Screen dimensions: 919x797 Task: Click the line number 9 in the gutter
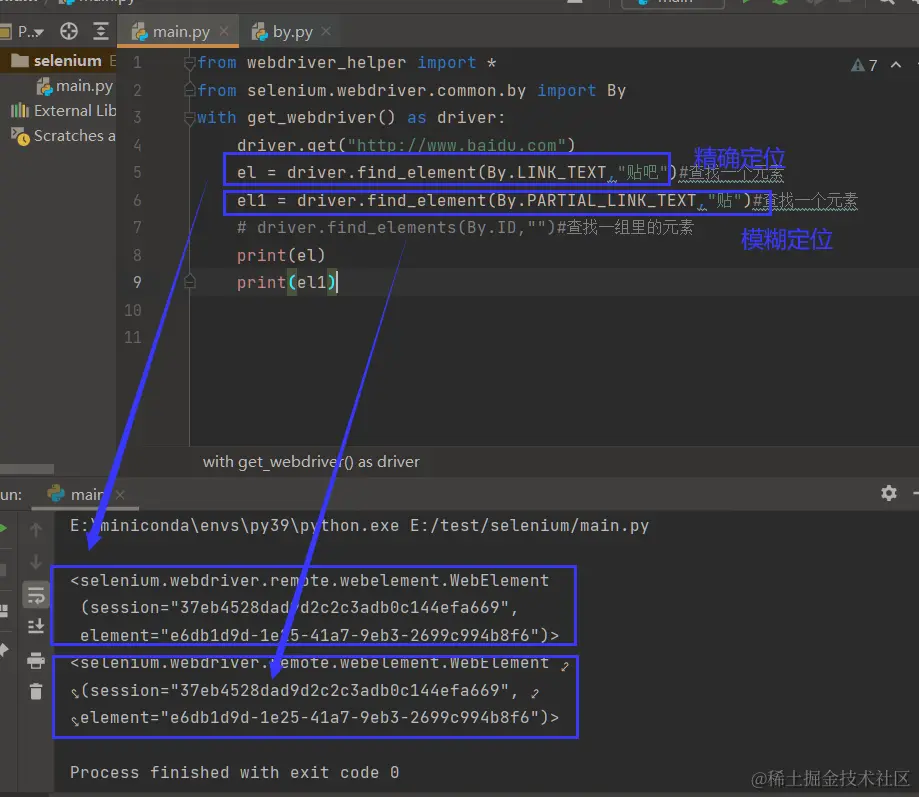137,282
